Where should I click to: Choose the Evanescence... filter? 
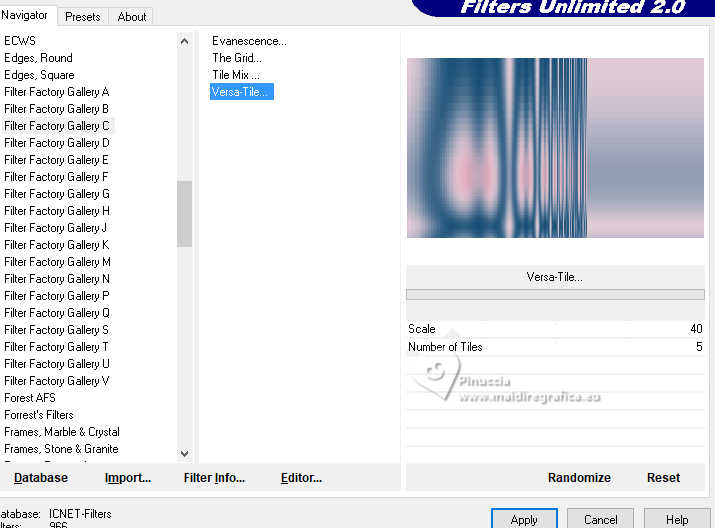(x=249, y=41)
